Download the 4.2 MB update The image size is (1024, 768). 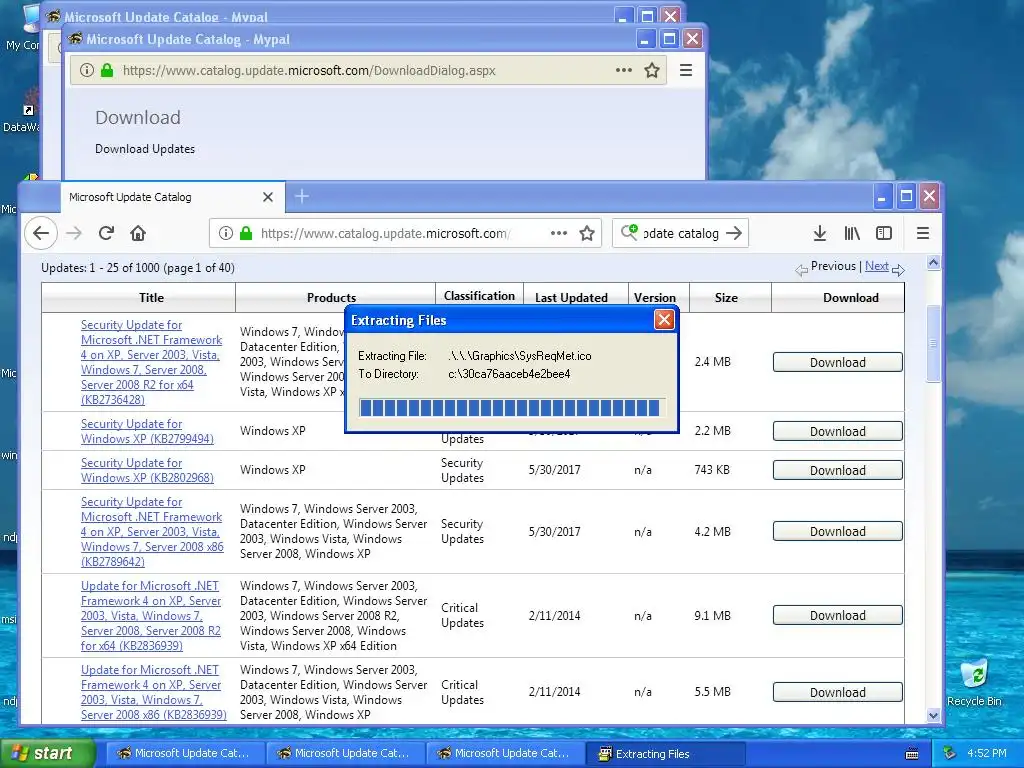point(838,532)
